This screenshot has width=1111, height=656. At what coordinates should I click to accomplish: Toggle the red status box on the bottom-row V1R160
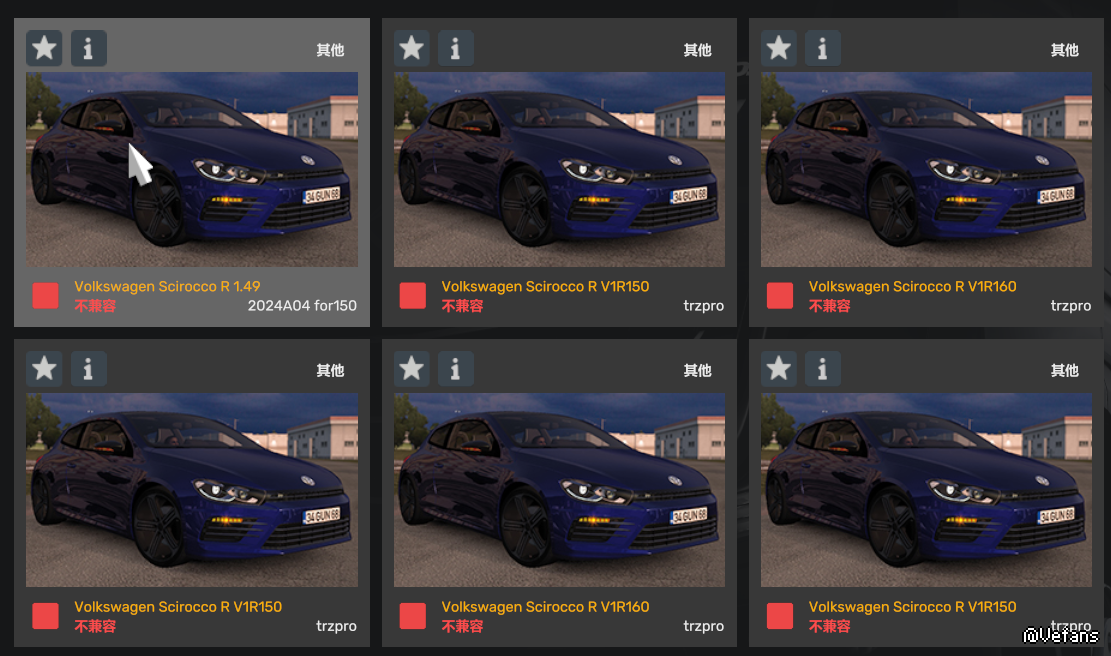[412, 616]
